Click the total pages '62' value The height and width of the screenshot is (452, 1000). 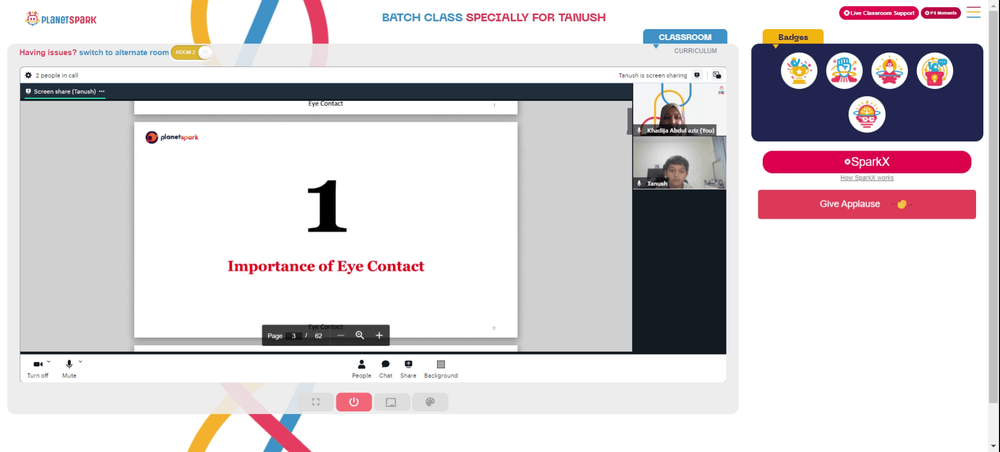coord(318,335)
